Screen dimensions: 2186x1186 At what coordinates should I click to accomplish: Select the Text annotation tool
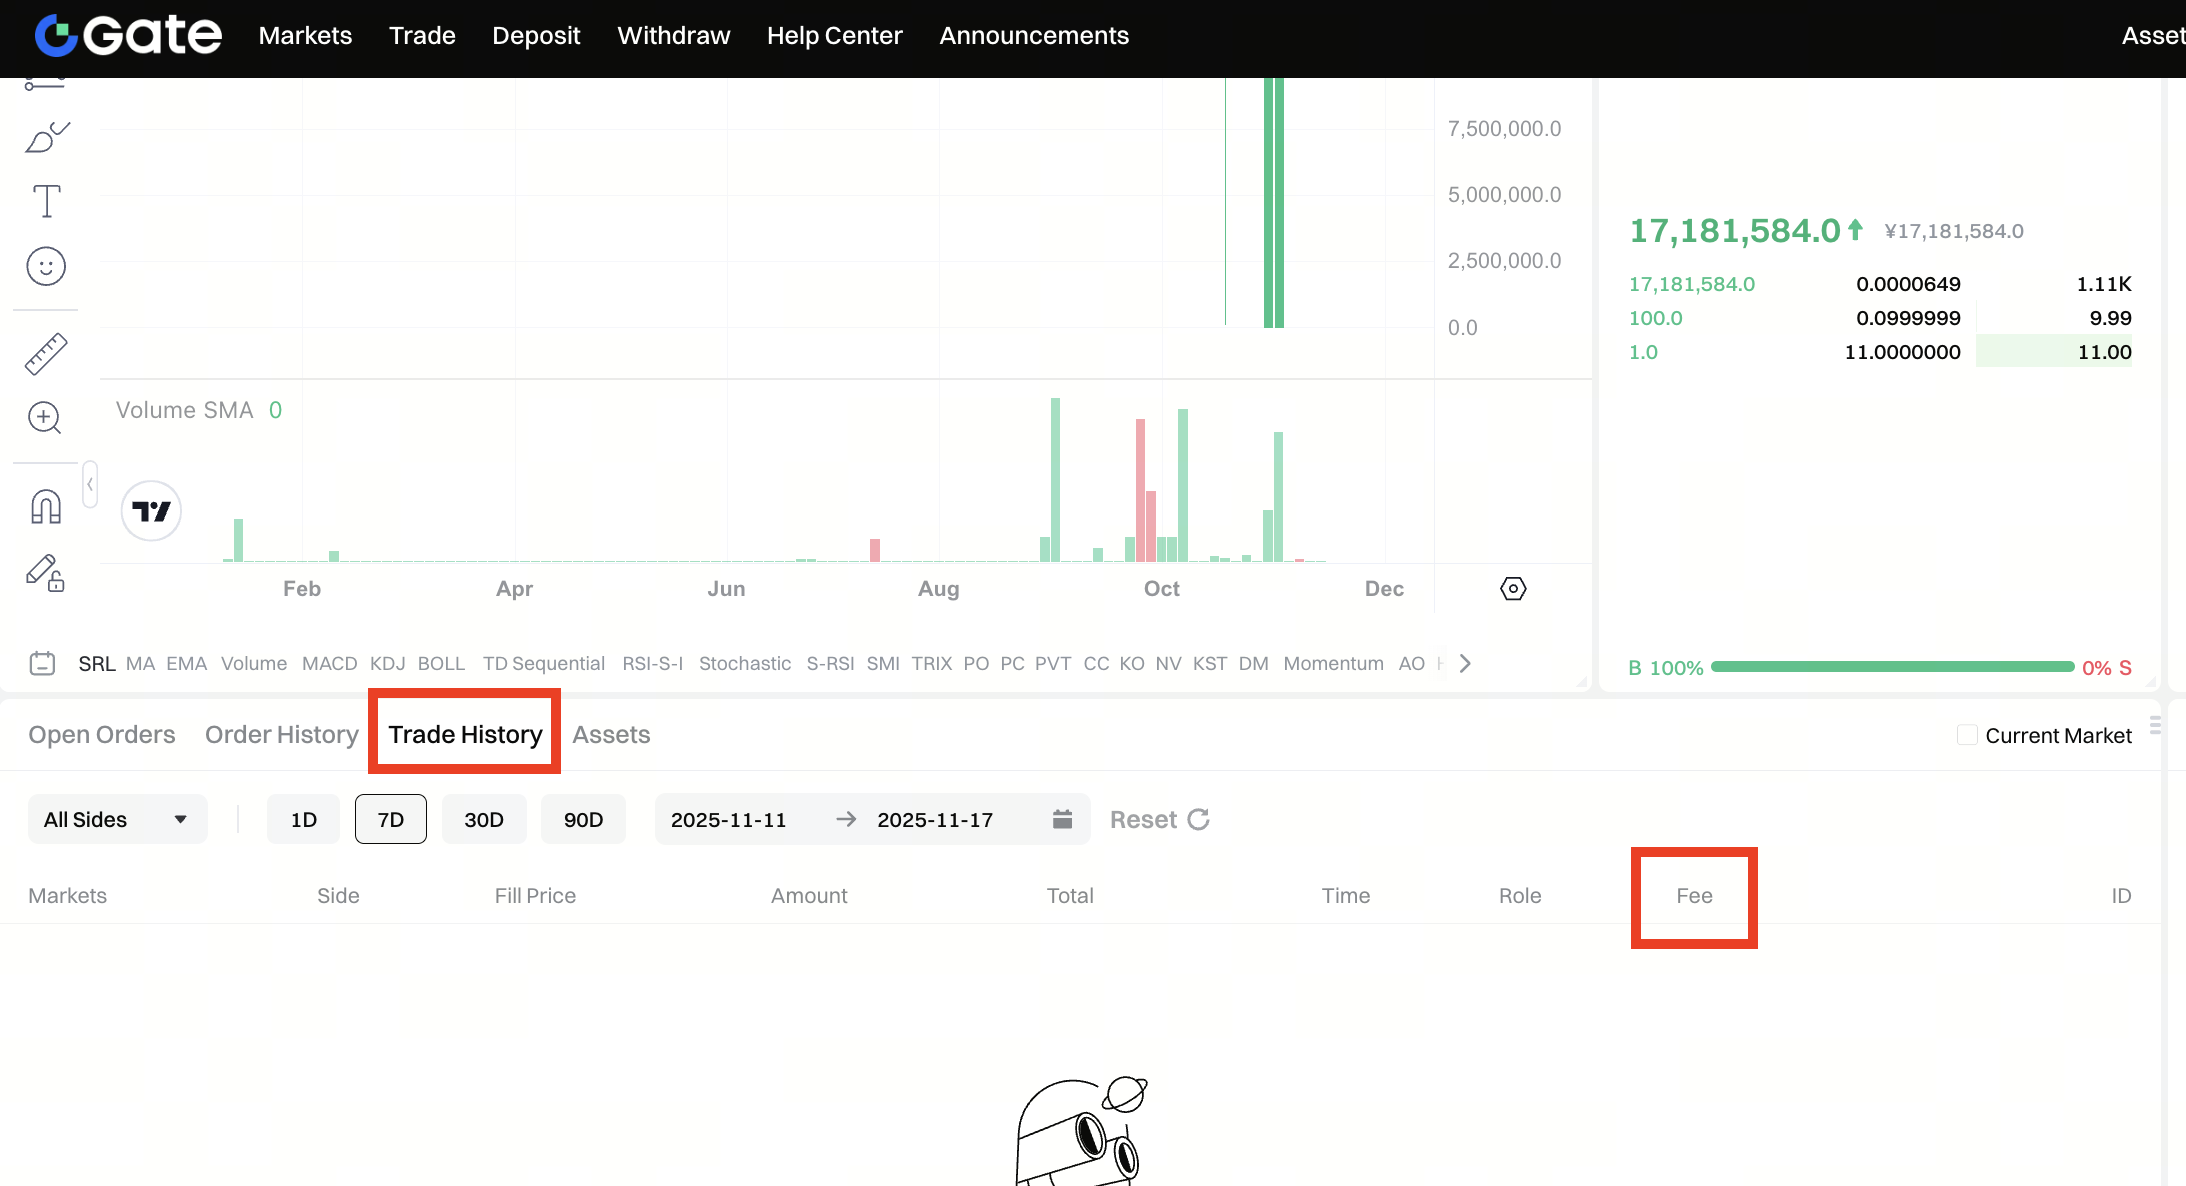click(46, 201)
